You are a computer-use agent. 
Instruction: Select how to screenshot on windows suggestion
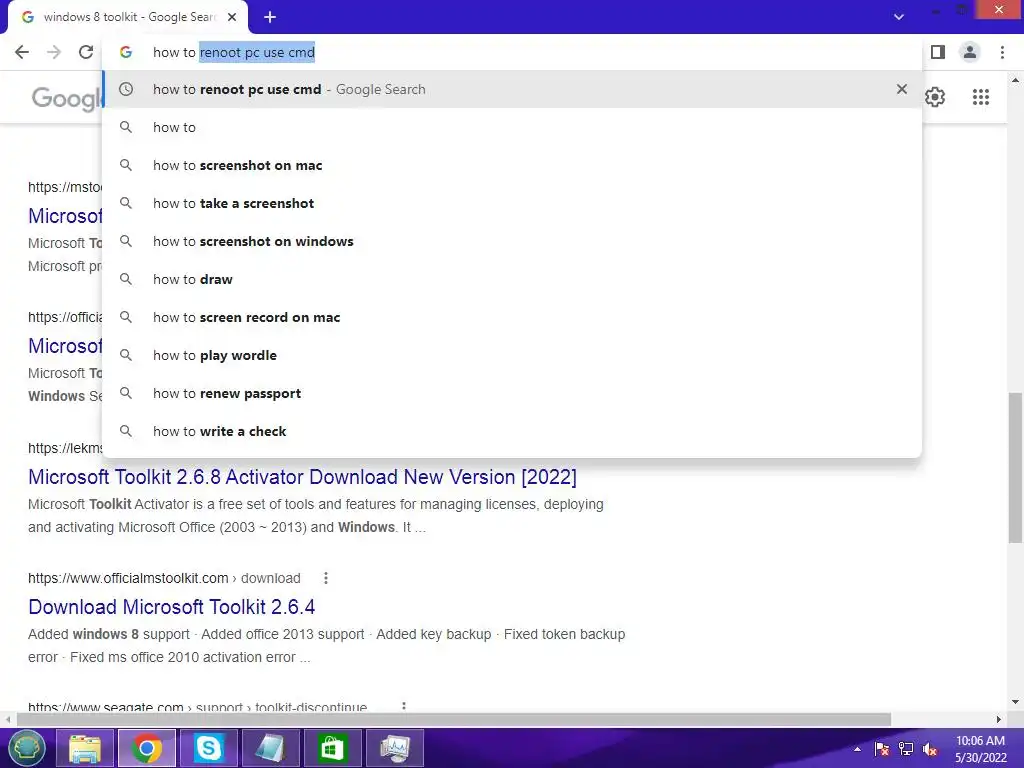click(x=513, y=241)
